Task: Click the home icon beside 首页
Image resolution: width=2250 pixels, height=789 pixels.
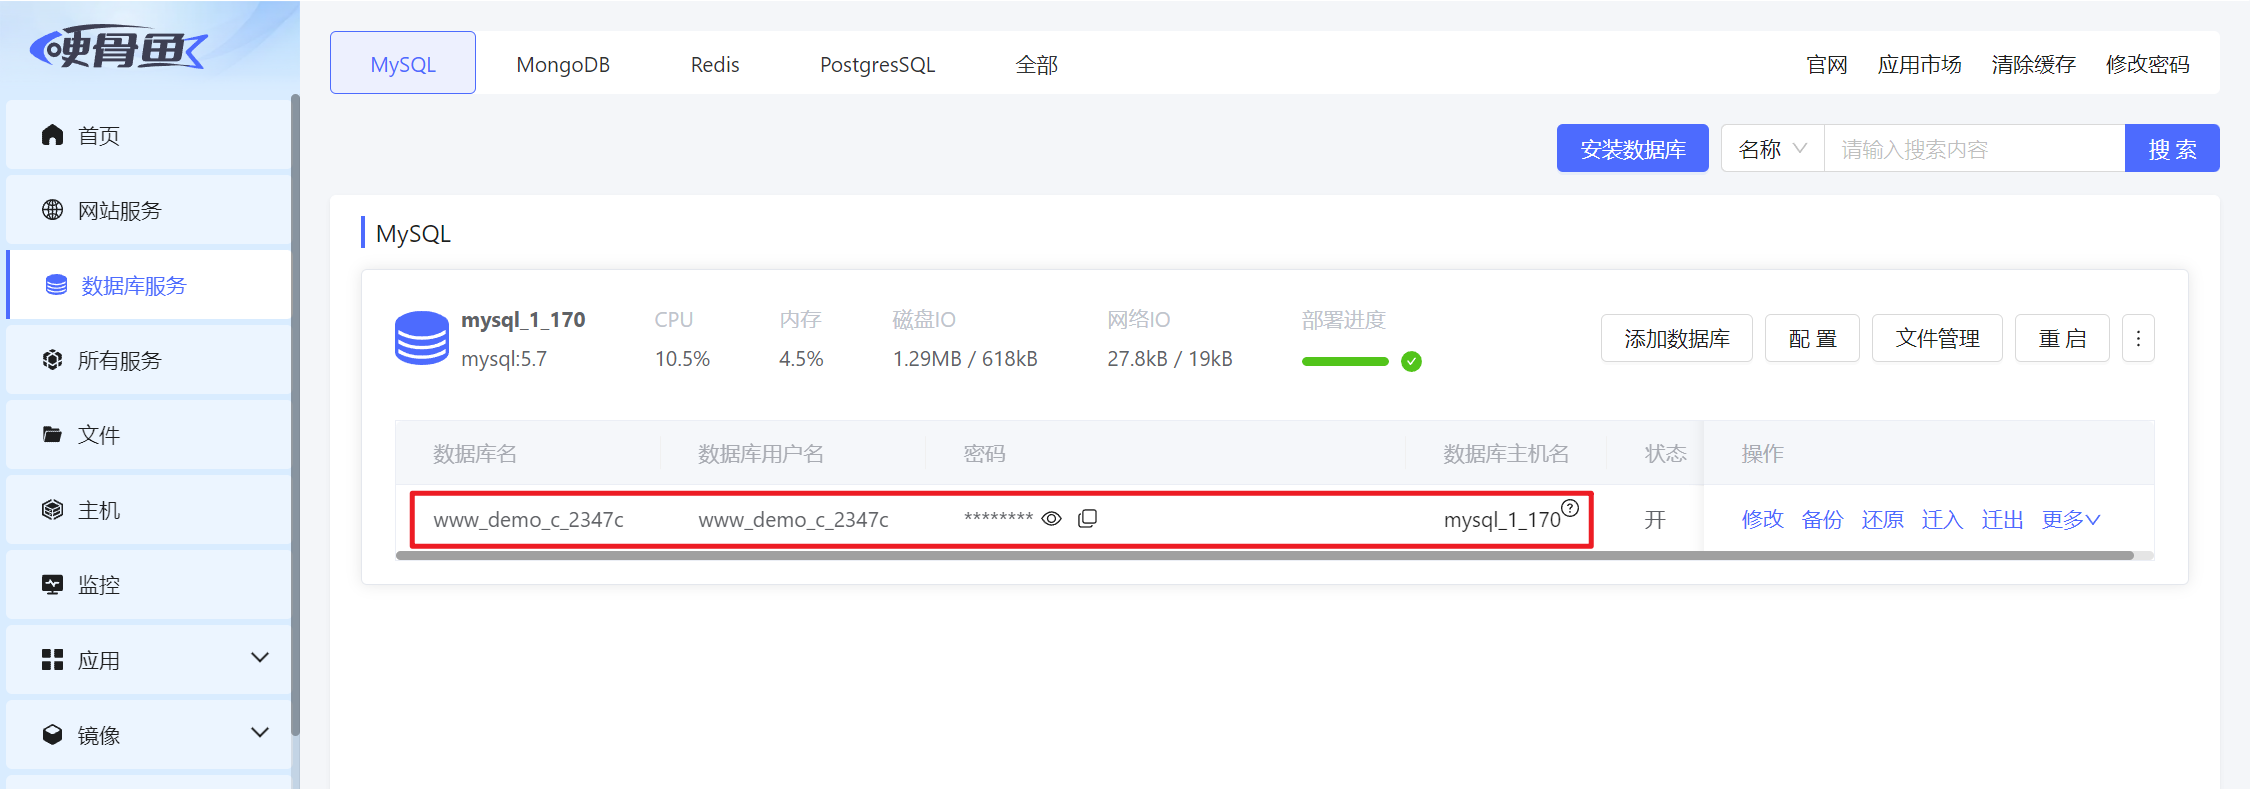Action: pos(53,135)
